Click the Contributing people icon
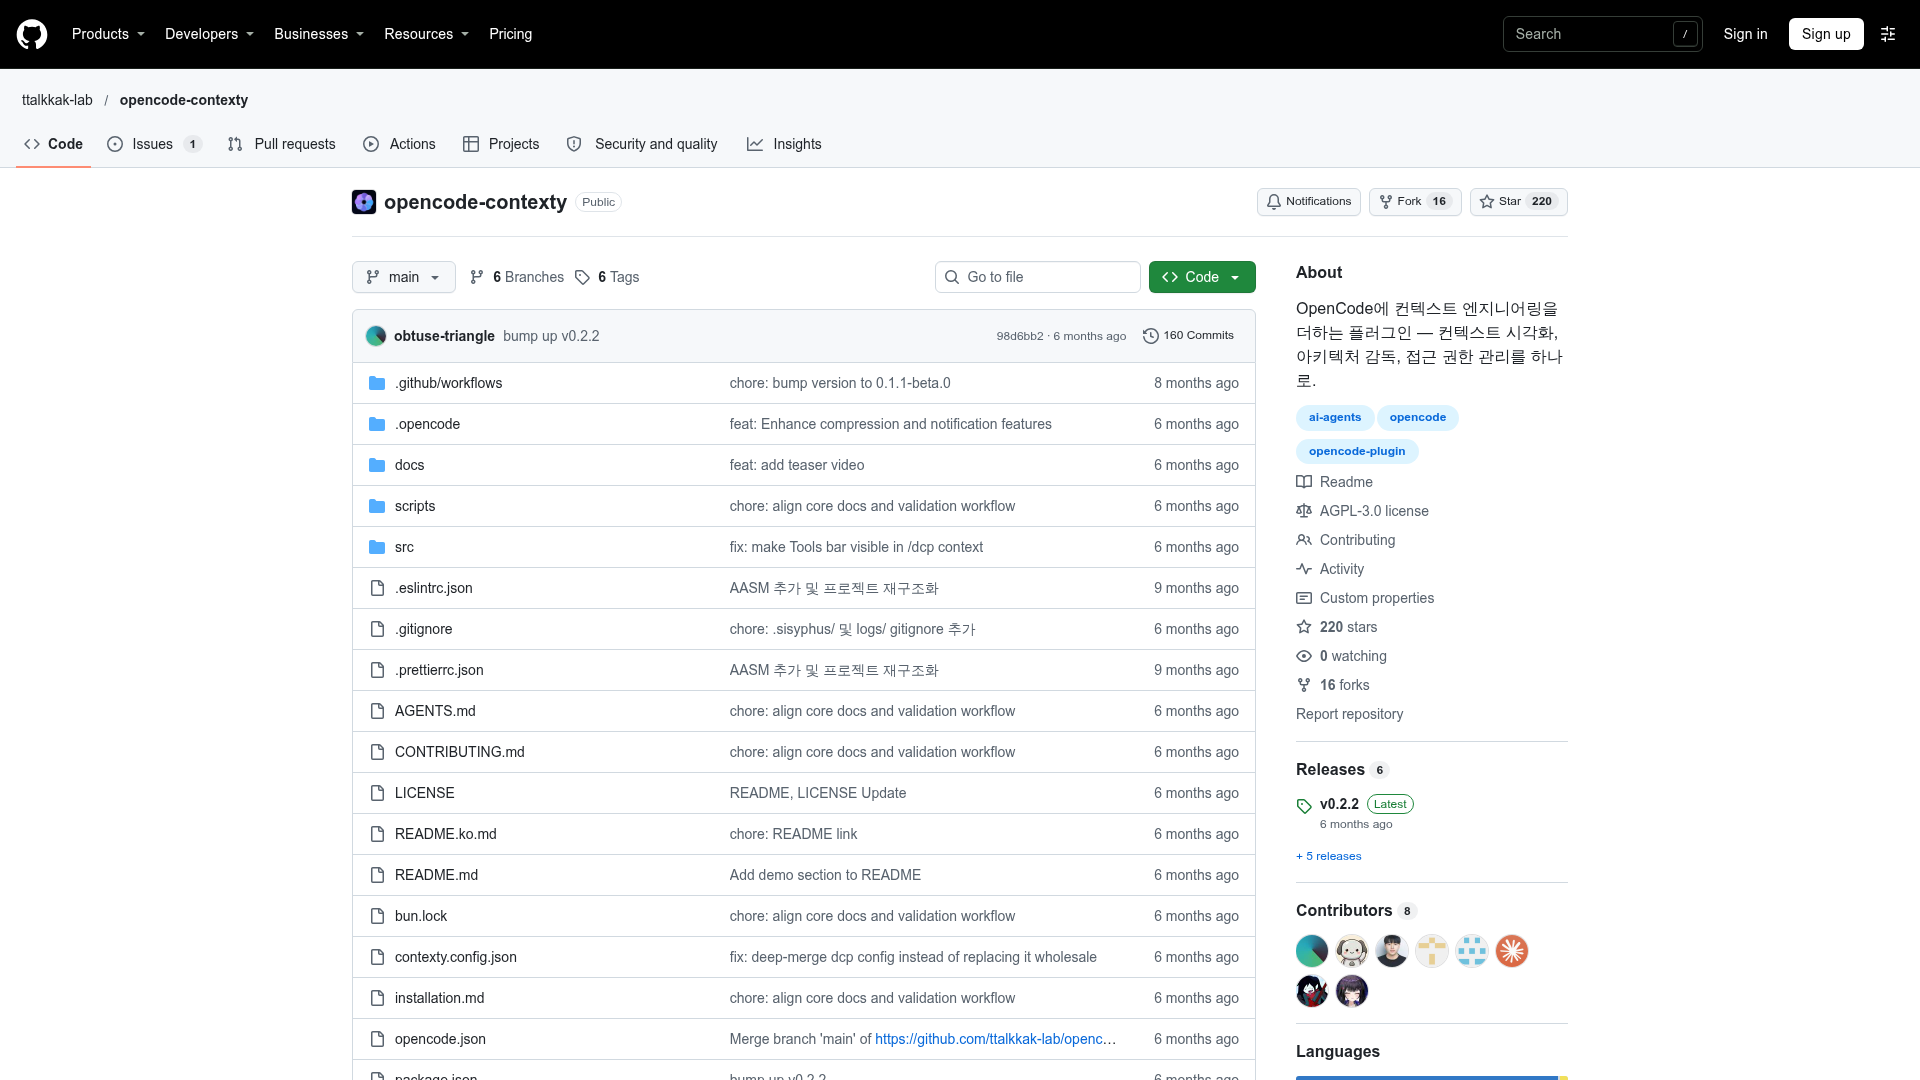Viewport: 1920px width, 1080px height. (x=1304, y=540)
